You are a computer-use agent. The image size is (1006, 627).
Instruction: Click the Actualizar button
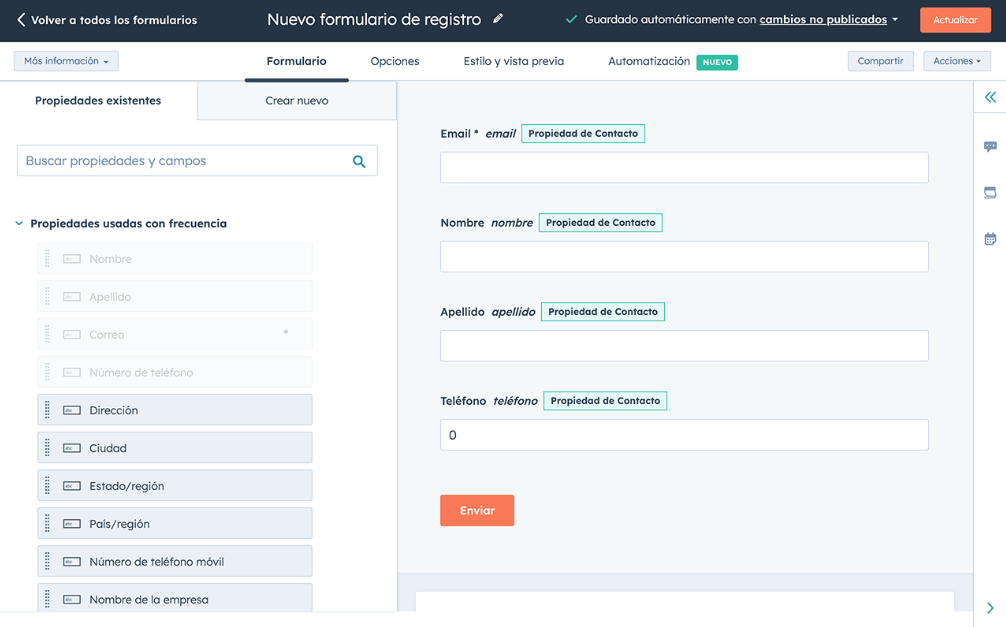955,19
